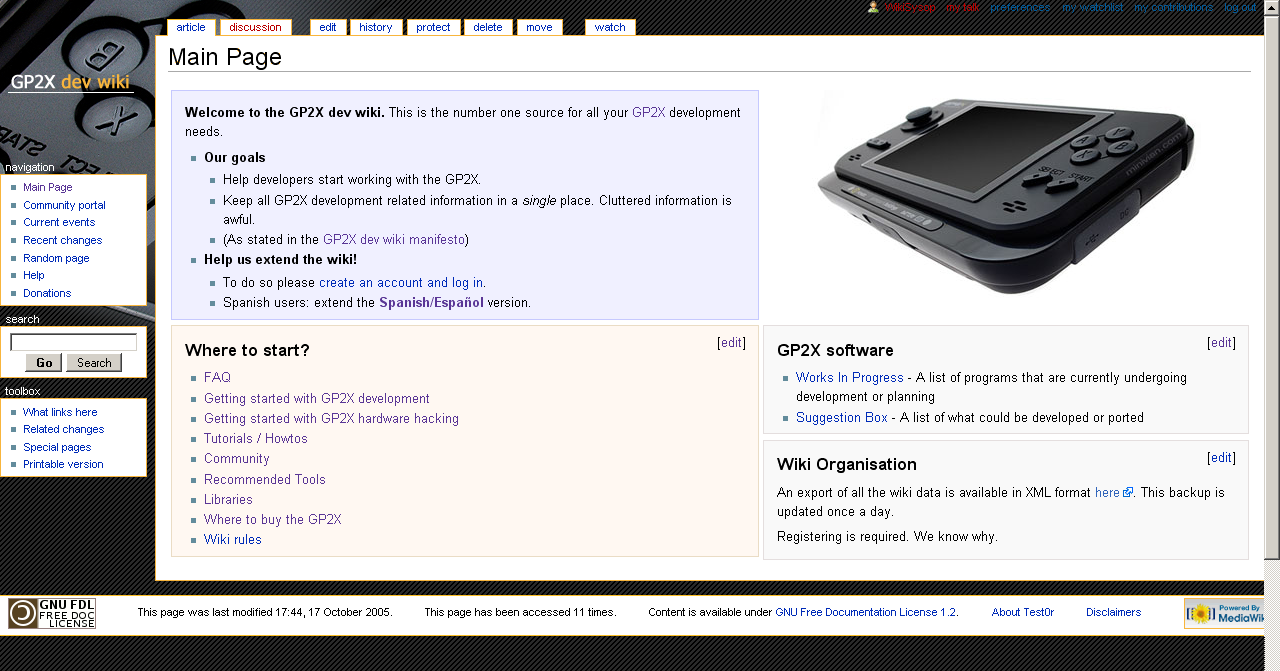Open GNU Free Documentation License 1.2 link
The height and width of the screenshot is (671, 1280).
[x=866, y=612]
